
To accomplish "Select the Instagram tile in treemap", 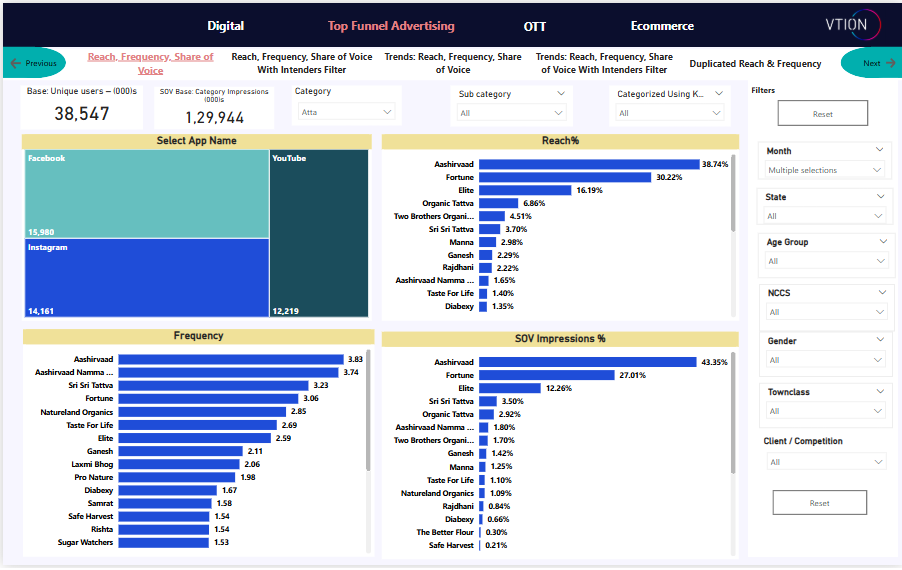I will pos(146,277).
